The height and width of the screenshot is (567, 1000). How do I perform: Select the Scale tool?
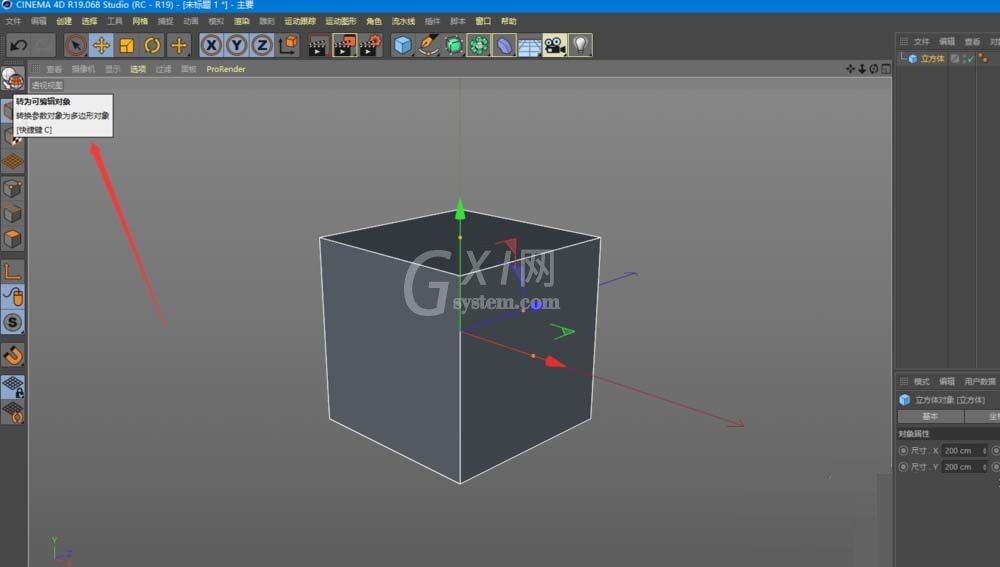tap(126, 45)
